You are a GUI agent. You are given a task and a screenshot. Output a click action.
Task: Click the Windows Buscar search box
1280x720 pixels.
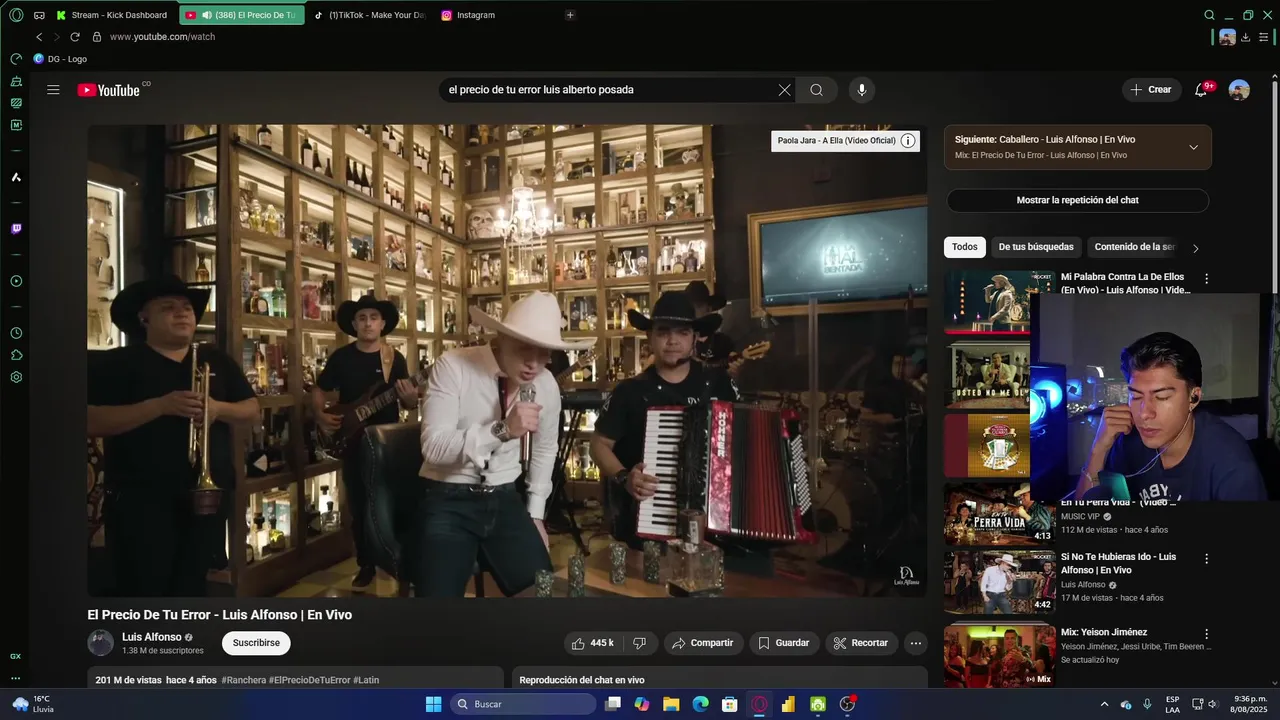click(523, 704)
